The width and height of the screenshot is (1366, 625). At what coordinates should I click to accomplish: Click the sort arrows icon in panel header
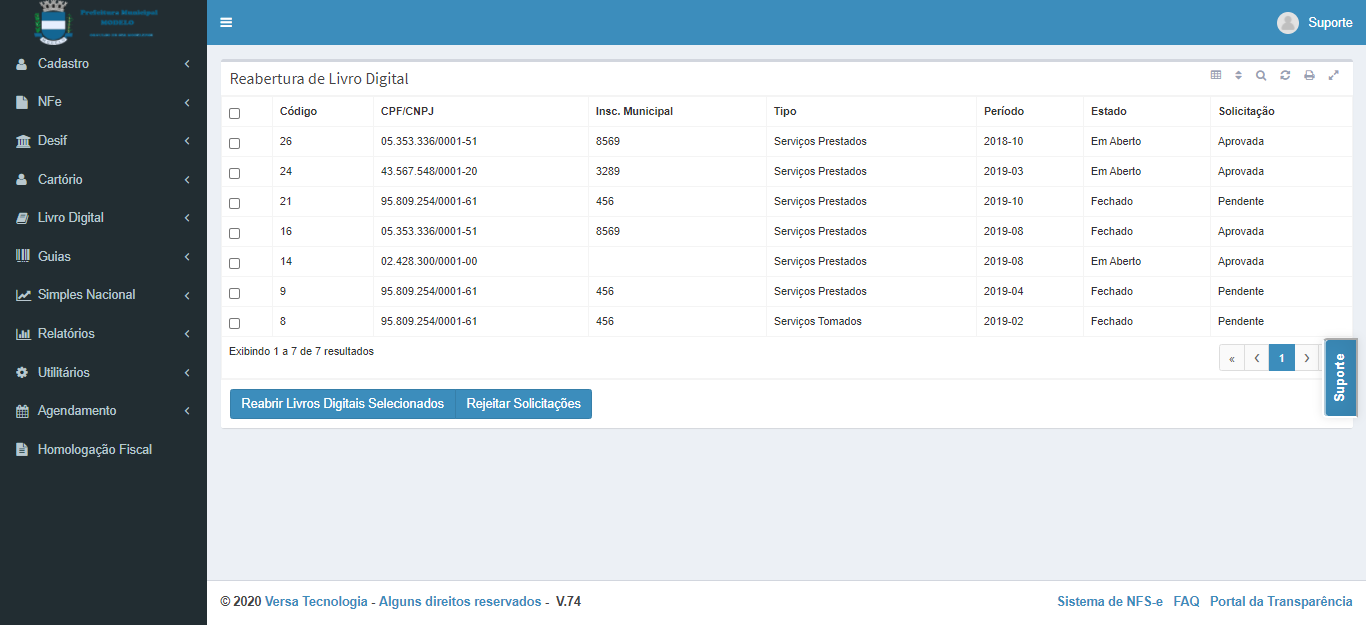(x=1238, y=75)
